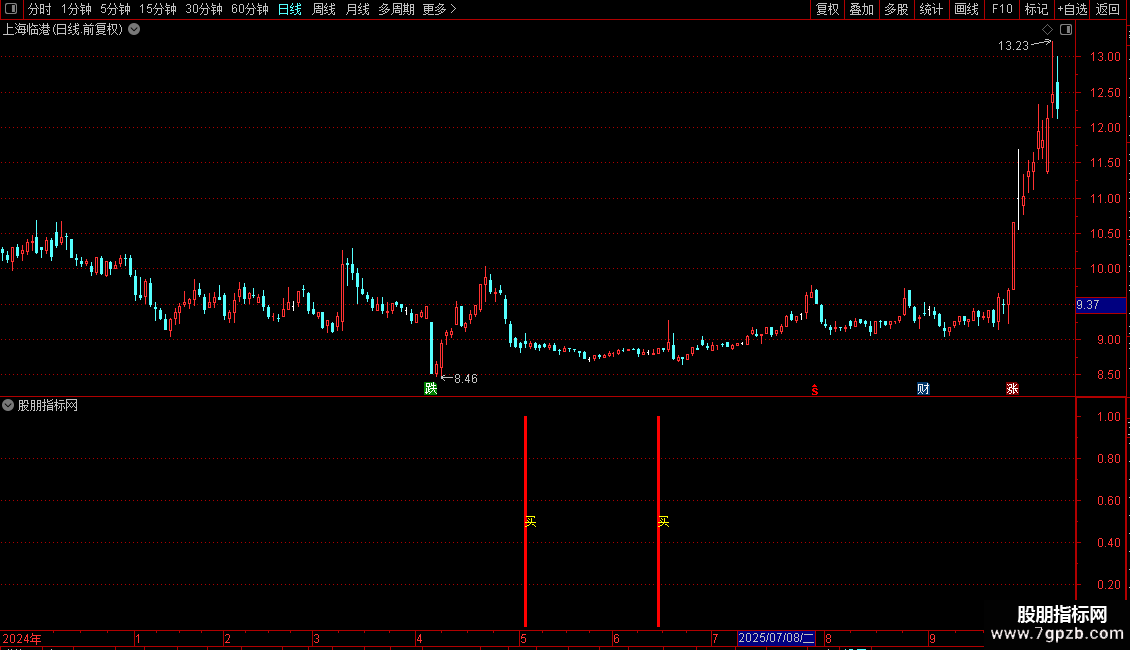The width and height of the screenshot is (1130, 650).
Task: Click the red 涨 limit-up marker
Action: coord(1013,388)
